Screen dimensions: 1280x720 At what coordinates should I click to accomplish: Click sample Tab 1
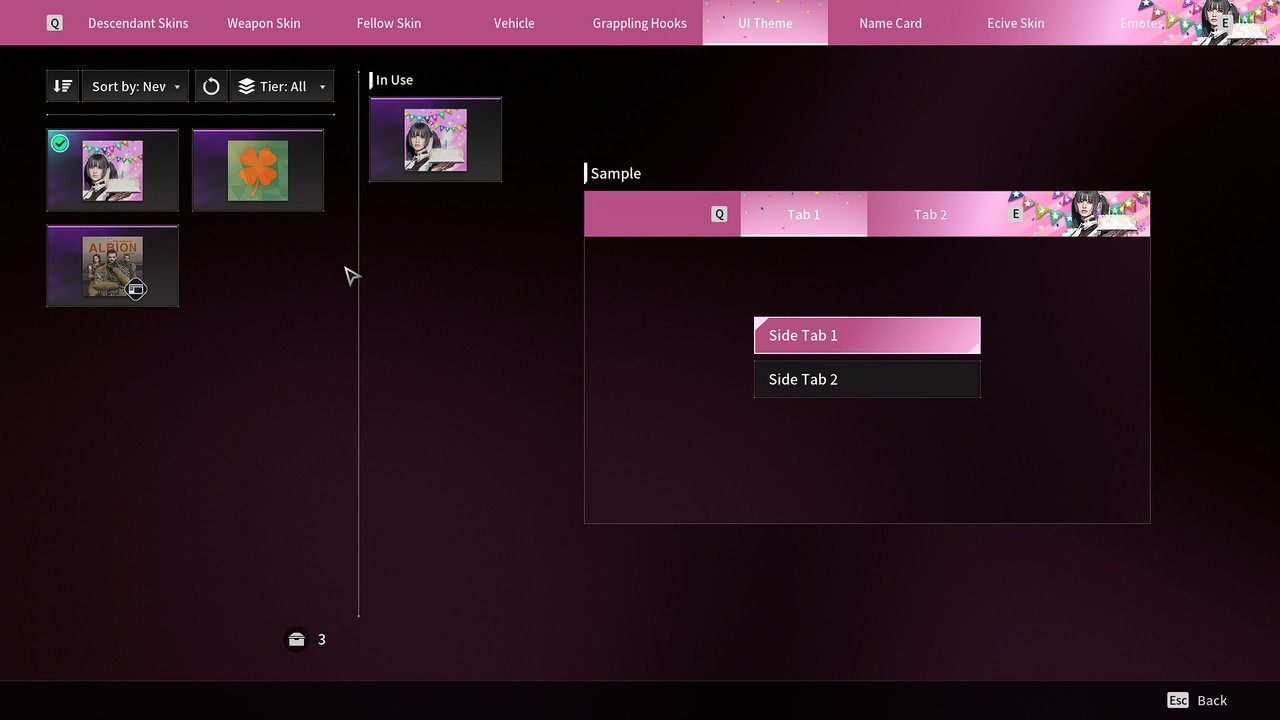click(804, 214)
